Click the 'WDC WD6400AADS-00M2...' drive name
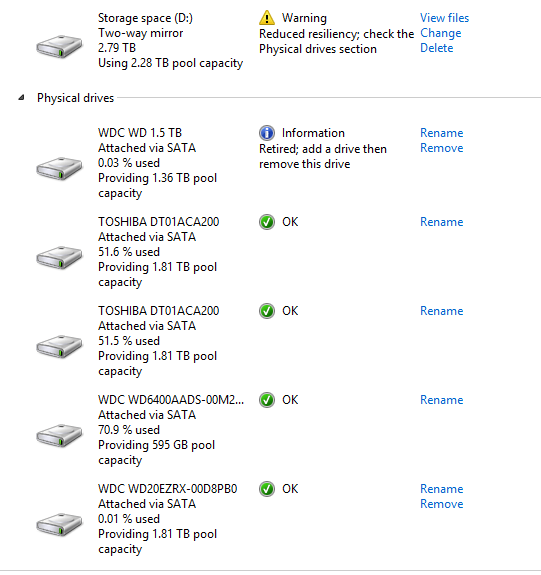Viewport: 541px width, 575px height. (x=171, y=400)
